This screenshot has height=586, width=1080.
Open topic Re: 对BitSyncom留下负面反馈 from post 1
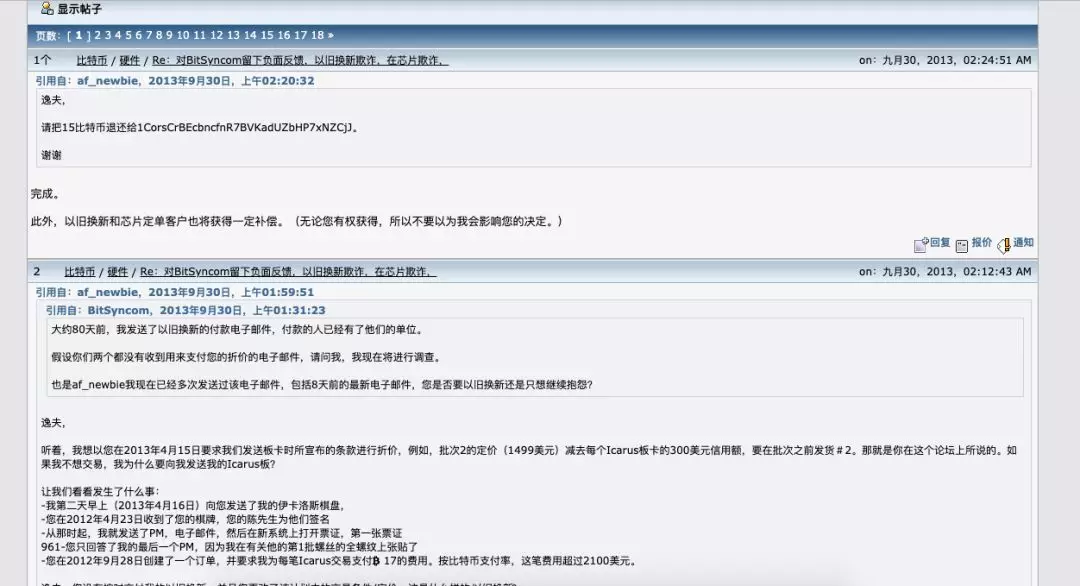300,59
